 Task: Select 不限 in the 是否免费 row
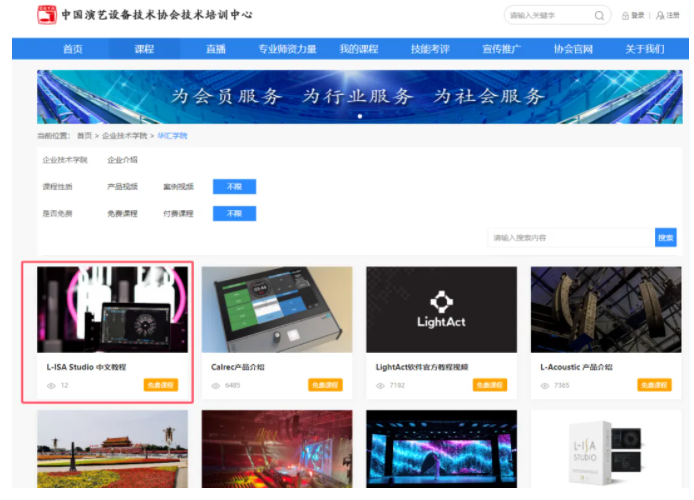coord(234,214)
